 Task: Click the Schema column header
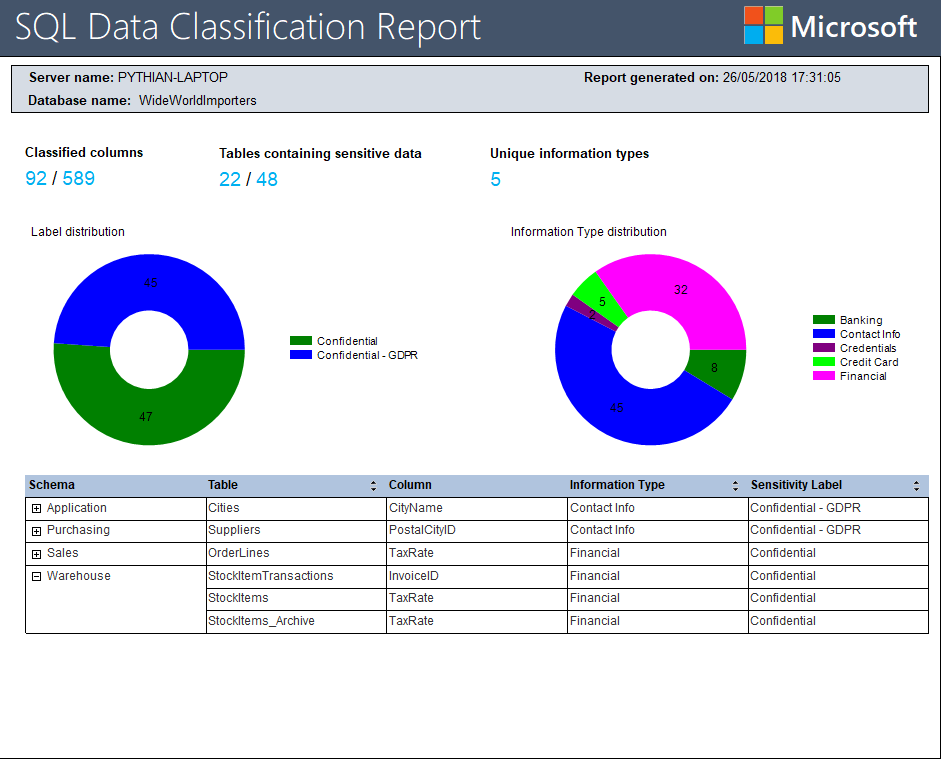click(52, 485)
